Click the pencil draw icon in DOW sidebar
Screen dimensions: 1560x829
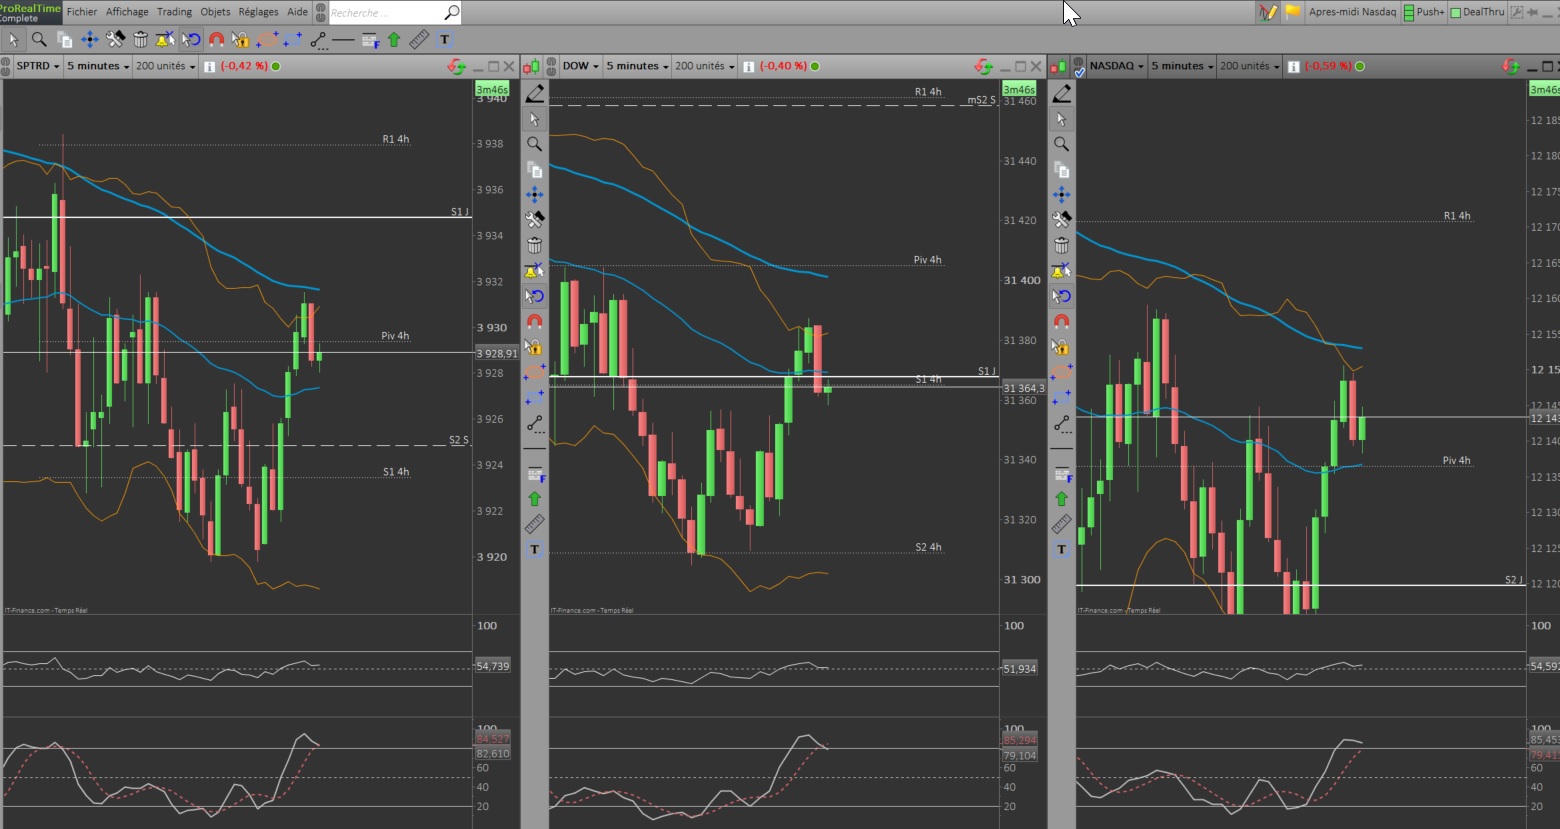(535, 93)
